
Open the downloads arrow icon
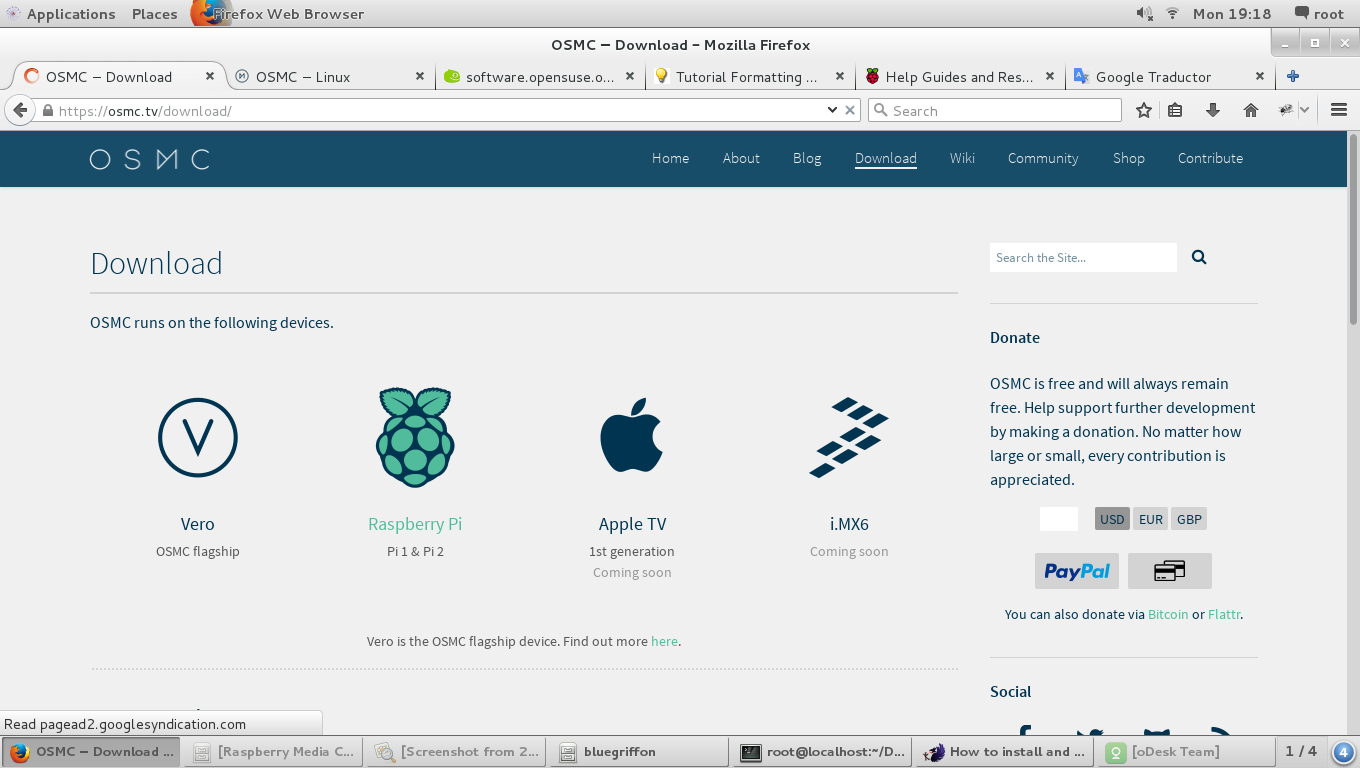click(x=1213, y=111)
